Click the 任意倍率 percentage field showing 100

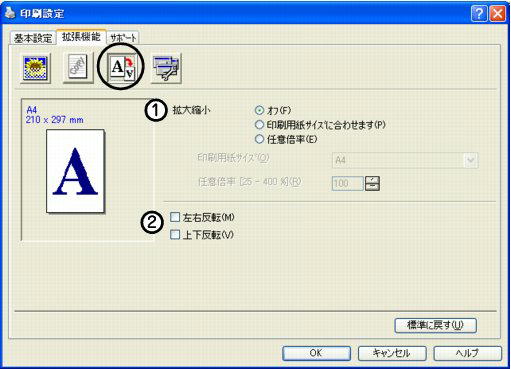point(348,183)
